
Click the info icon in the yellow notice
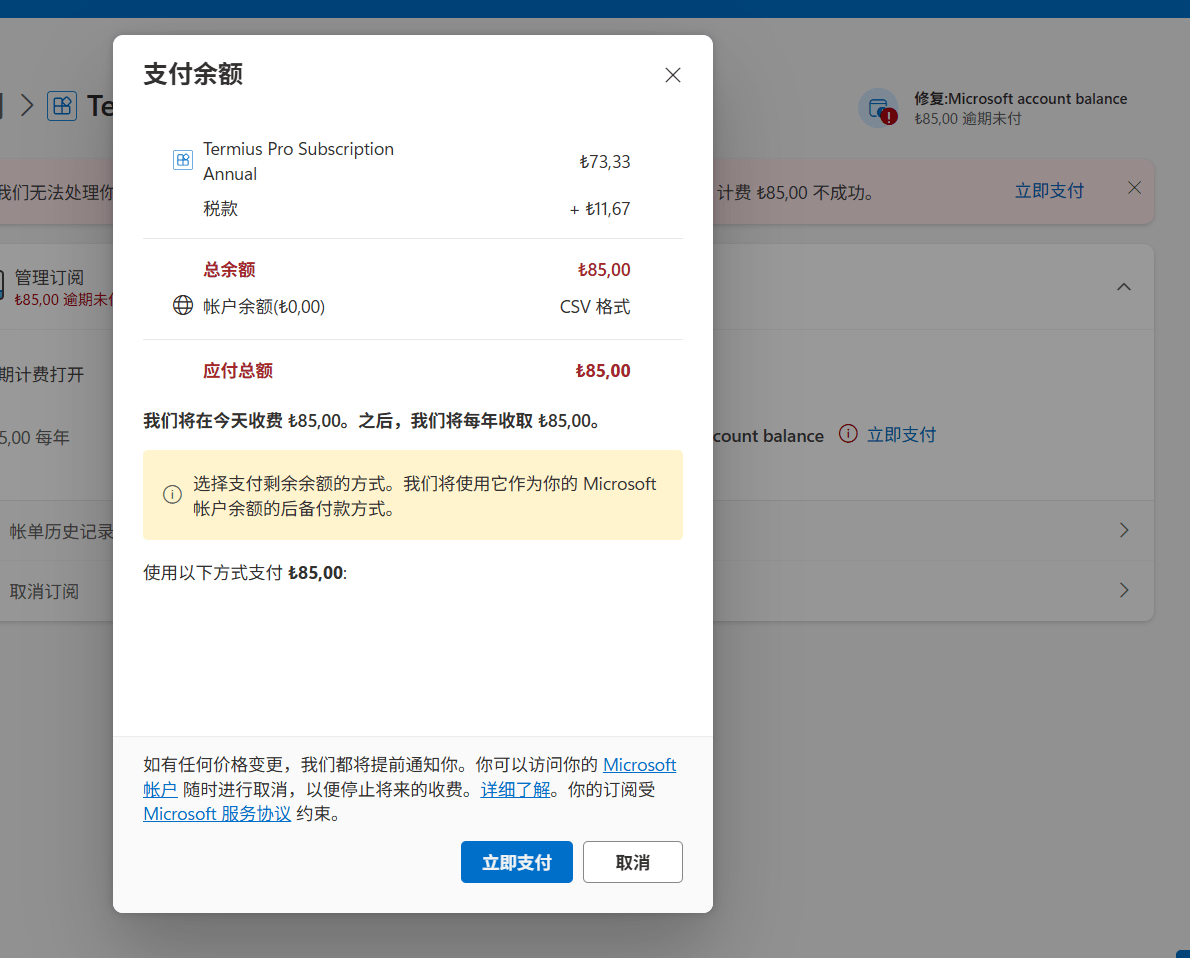(x=172, y=495)
